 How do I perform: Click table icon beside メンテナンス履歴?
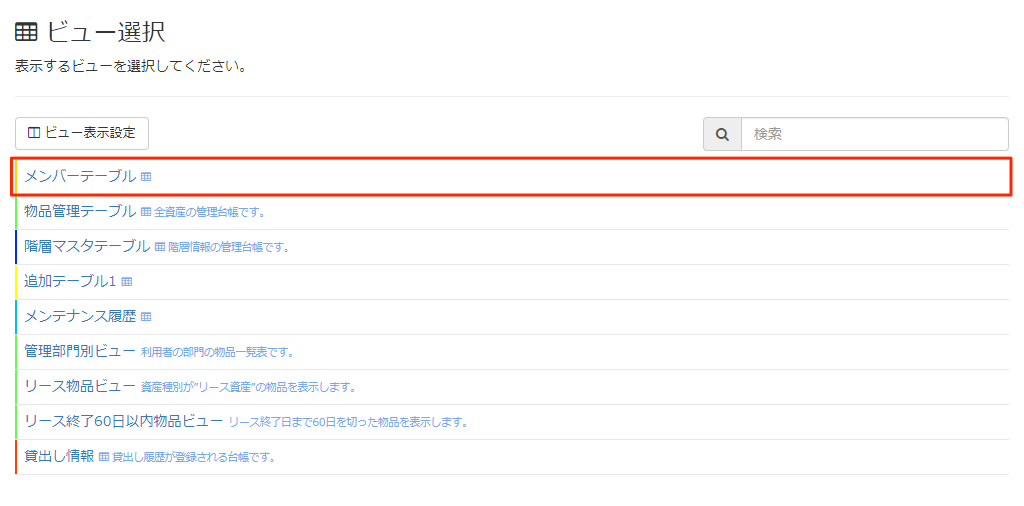146,317
